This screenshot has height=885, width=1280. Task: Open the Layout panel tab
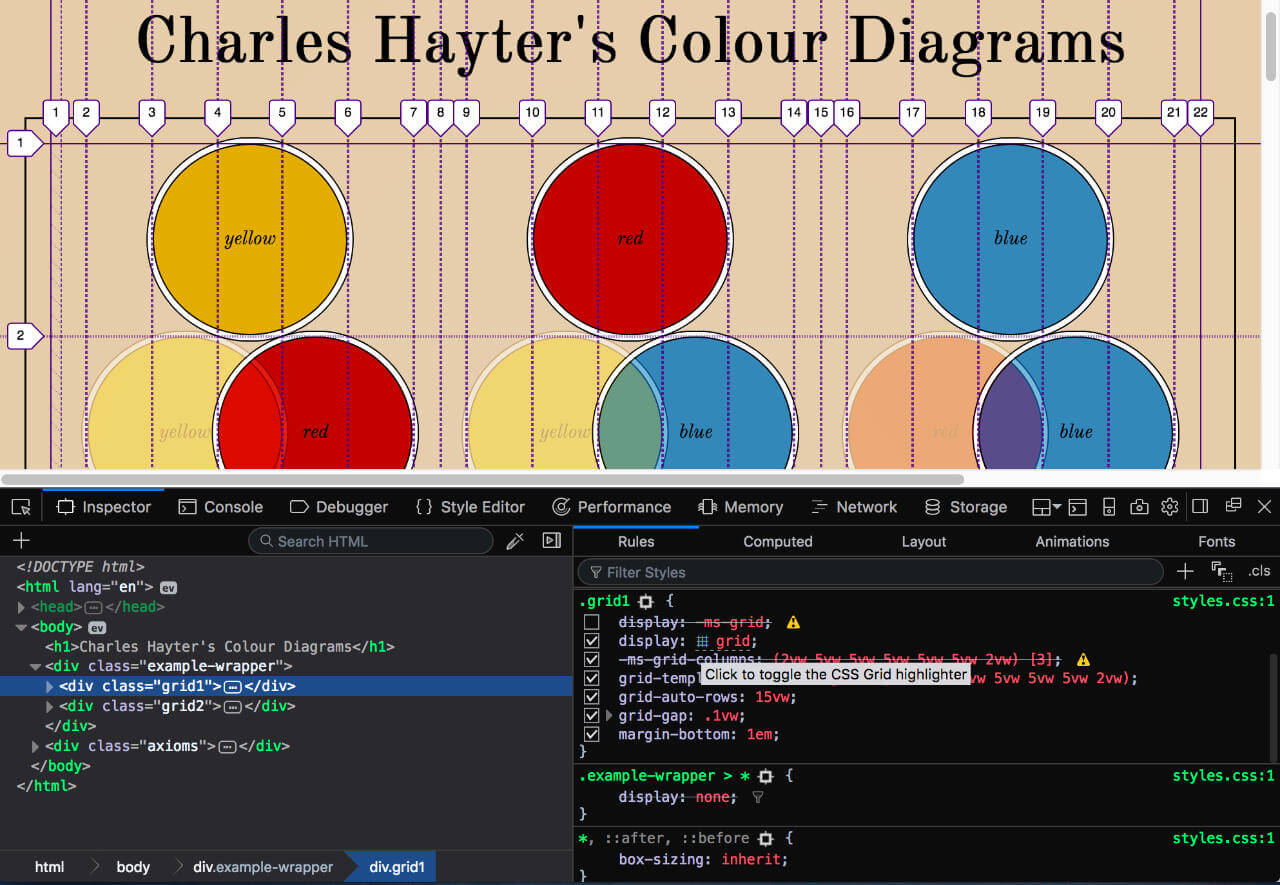point(923,541)
